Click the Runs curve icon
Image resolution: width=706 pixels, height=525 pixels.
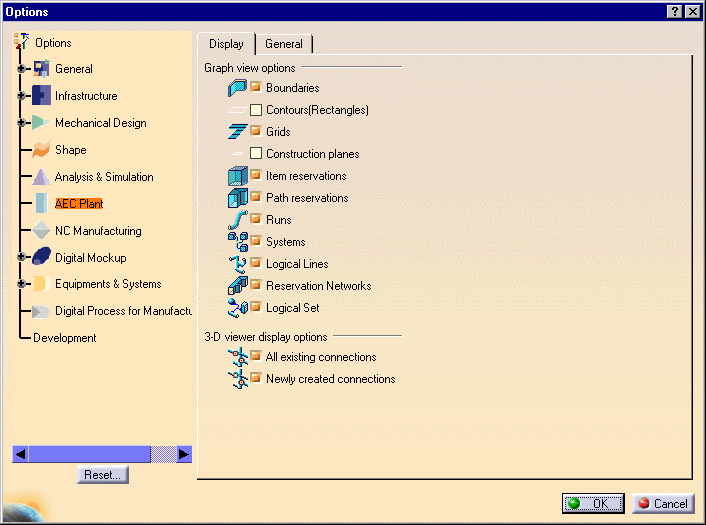point(237,220)
